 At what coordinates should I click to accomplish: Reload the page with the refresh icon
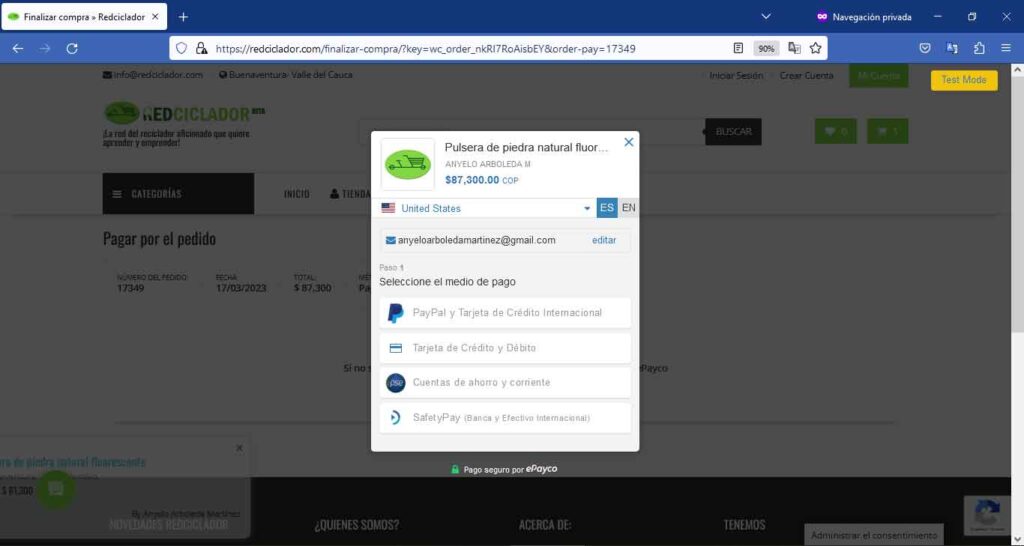click(x=72, y=48)
